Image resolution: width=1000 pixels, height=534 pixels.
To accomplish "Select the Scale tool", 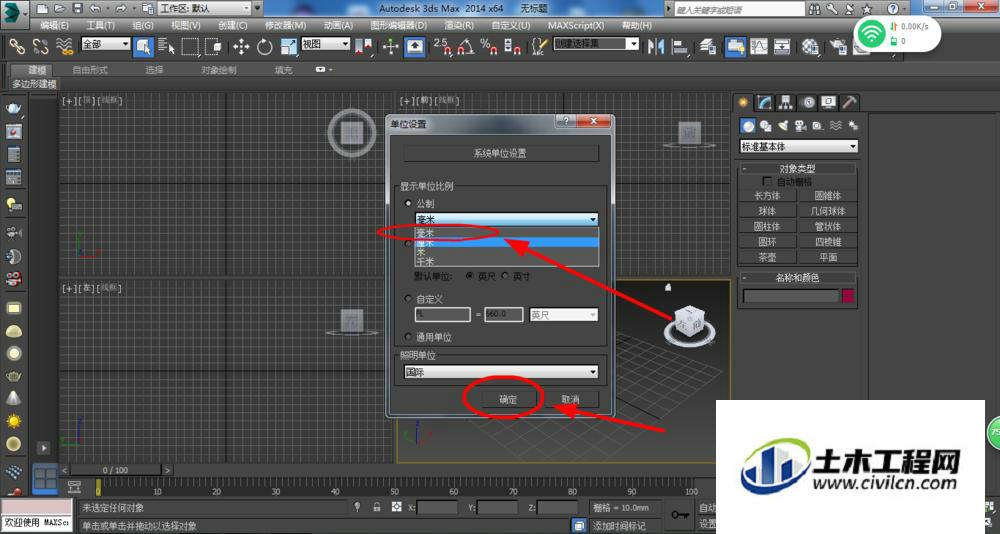I will 288,46.
